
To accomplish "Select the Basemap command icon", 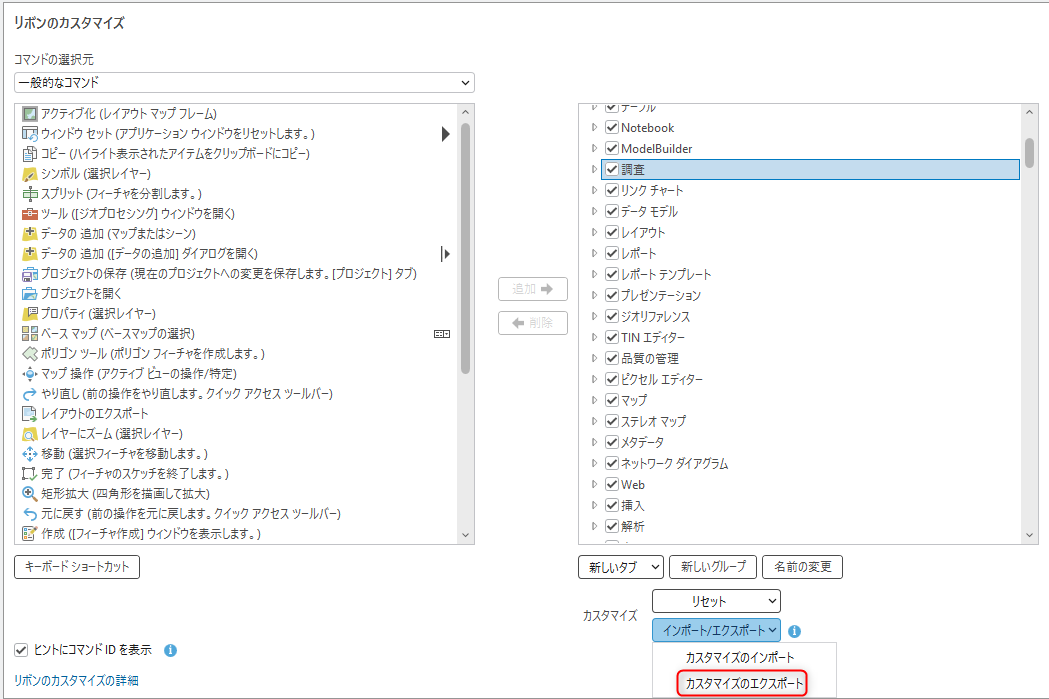I will click(x=29, y=333).
